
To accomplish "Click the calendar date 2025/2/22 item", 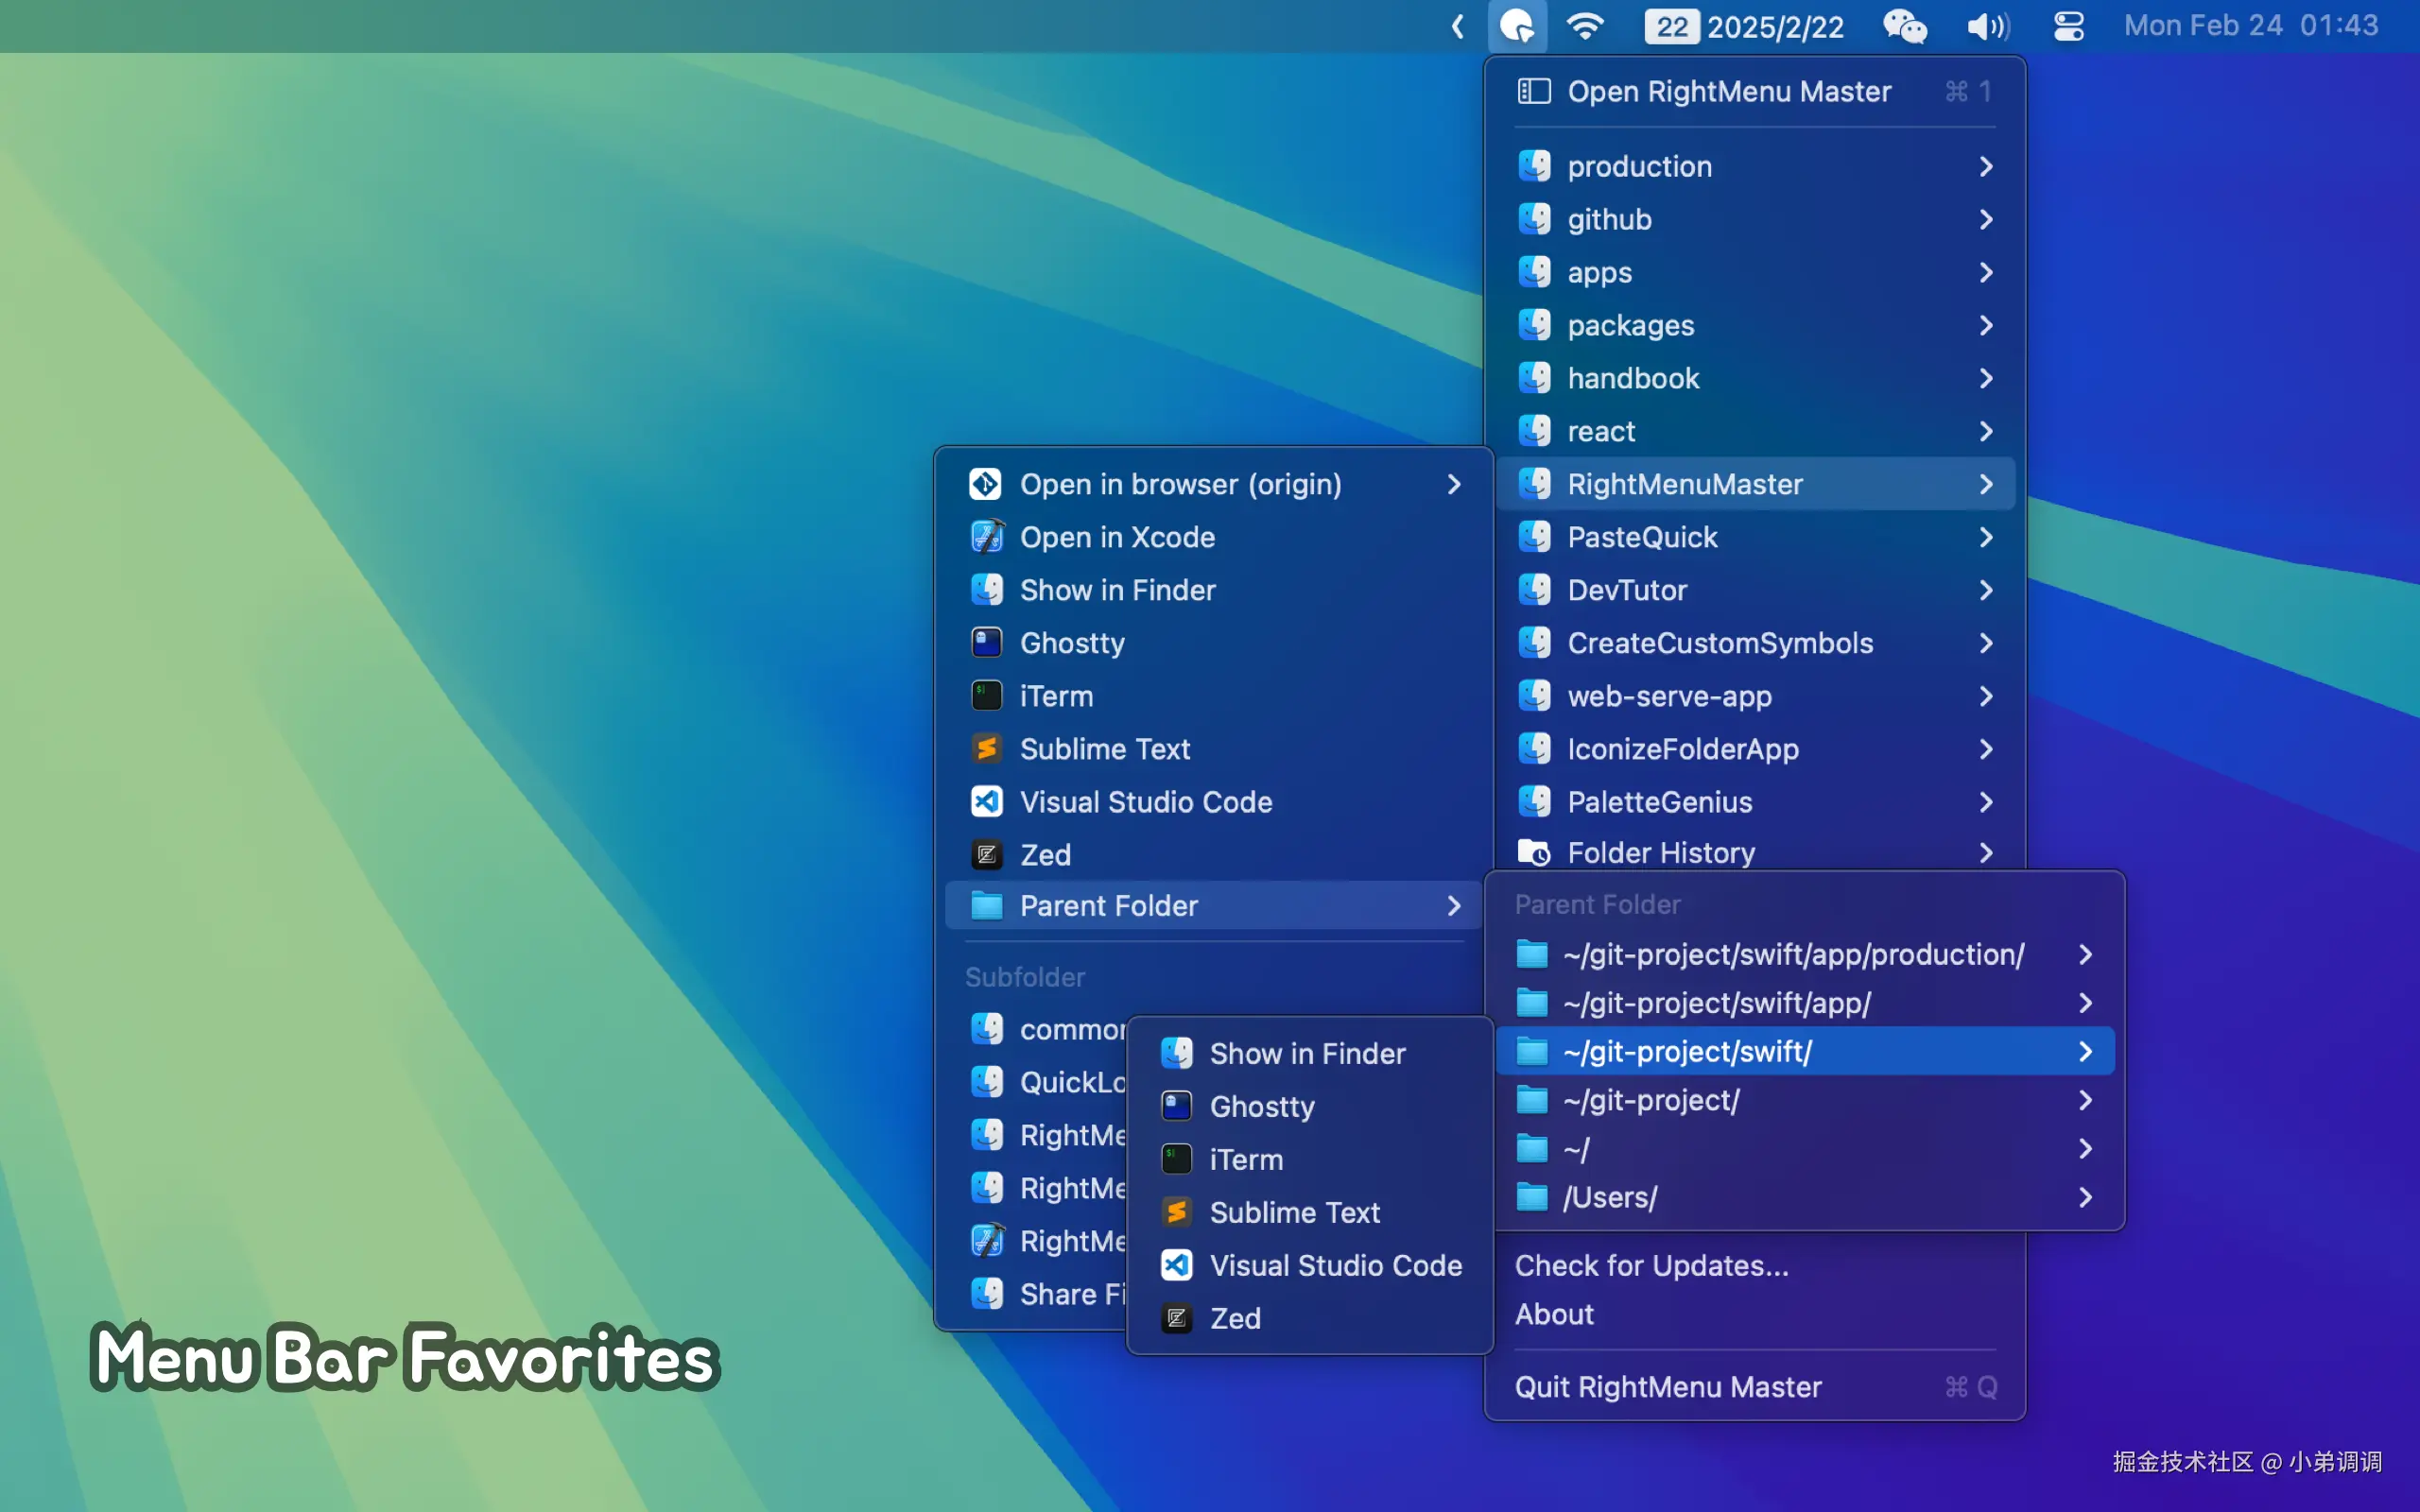I will point(1745,26).
